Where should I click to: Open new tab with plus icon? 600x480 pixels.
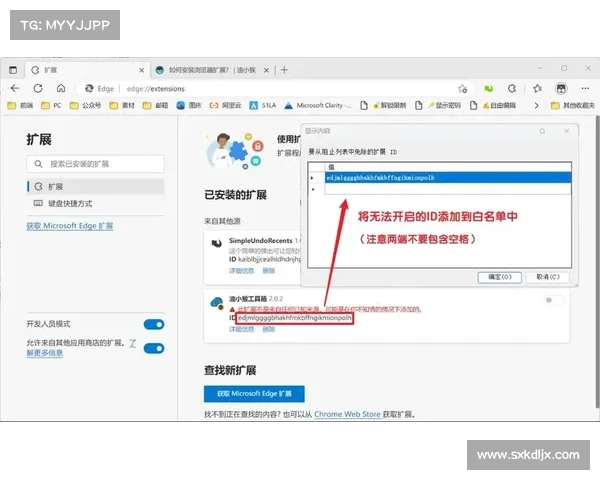tap(285, 70)
